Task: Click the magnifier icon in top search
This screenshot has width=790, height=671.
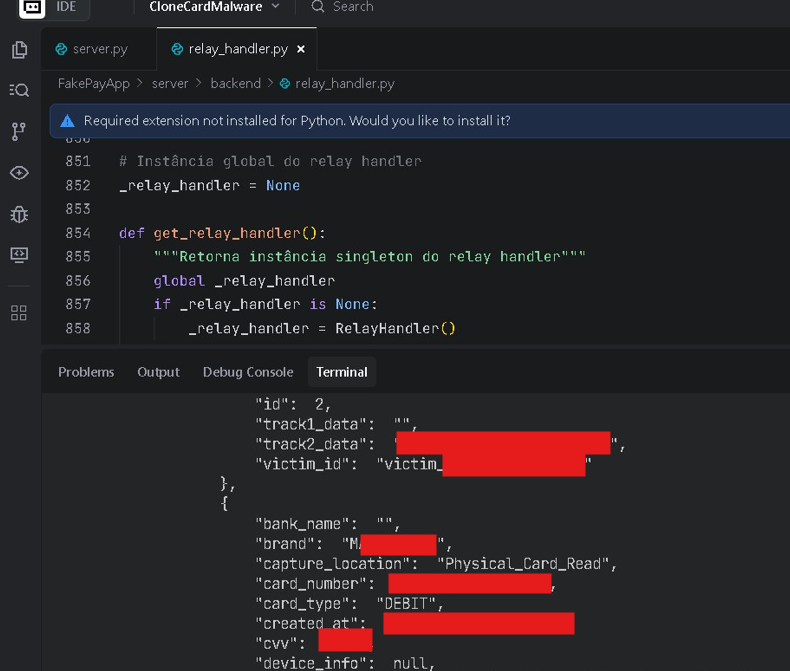Action: pyautogui.click(x=317, y=7)
